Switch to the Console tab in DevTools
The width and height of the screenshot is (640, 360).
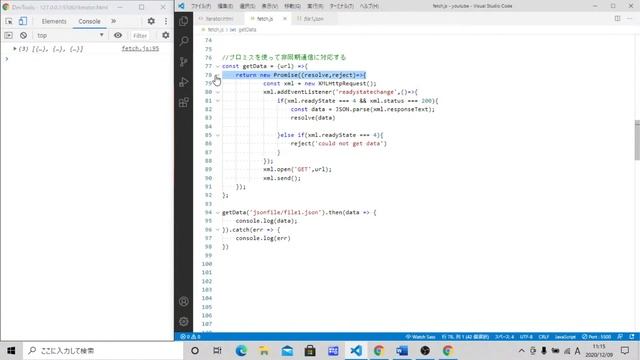click(x=89, y=21)
